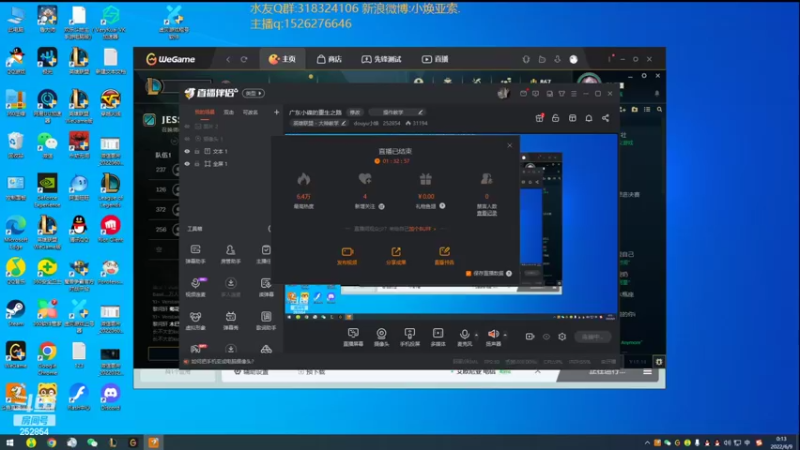The image size is (800, 450).
Task: Open the mic tool with purple badge
Action: [195, 287]
